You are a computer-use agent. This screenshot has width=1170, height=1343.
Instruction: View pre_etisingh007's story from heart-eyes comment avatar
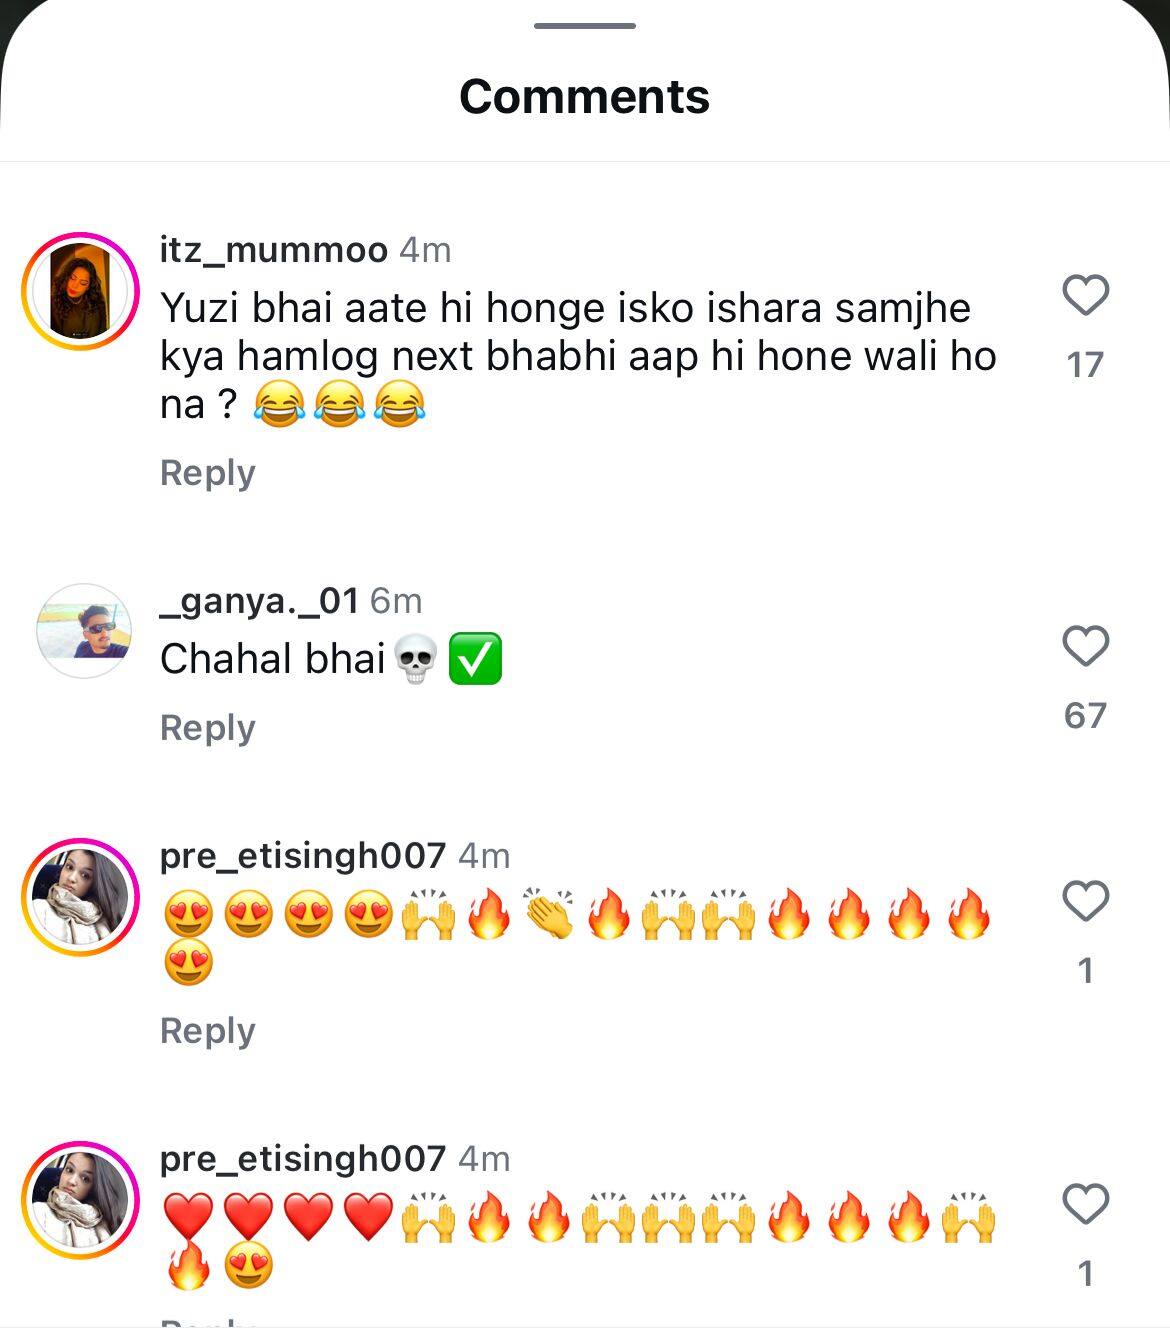click(x=80, y=897)
